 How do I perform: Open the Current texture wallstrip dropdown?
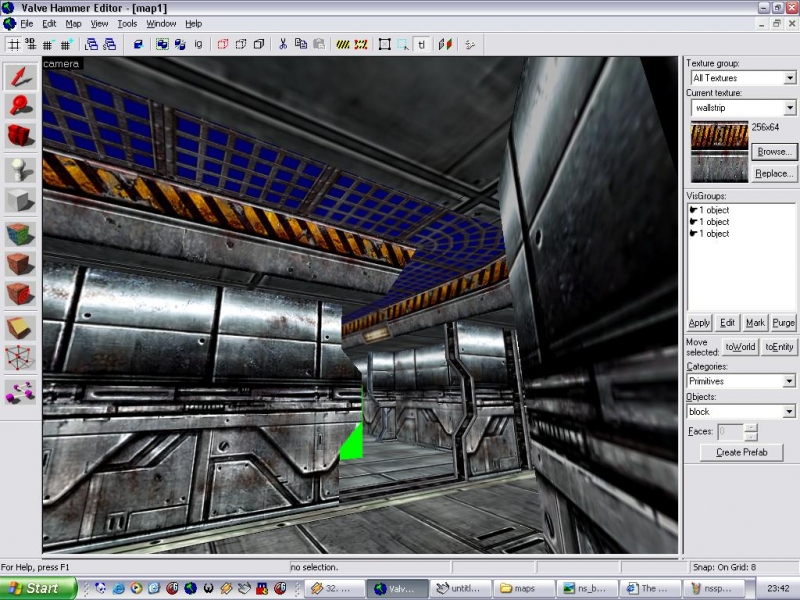click(789, 108)
